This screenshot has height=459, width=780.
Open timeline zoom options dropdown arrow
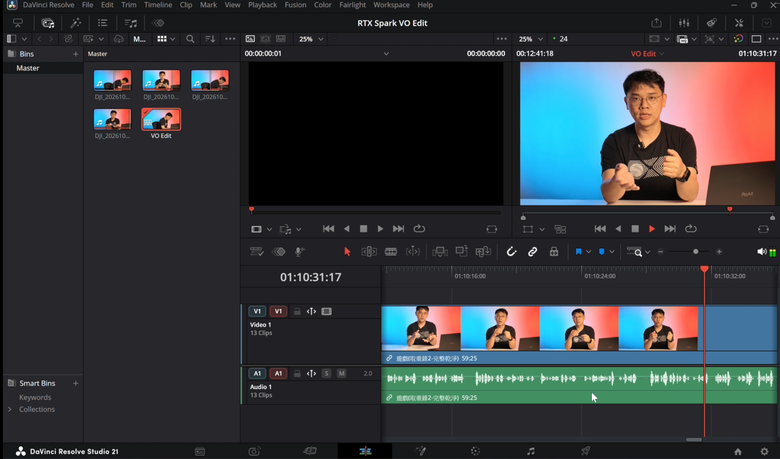point(647,252)
